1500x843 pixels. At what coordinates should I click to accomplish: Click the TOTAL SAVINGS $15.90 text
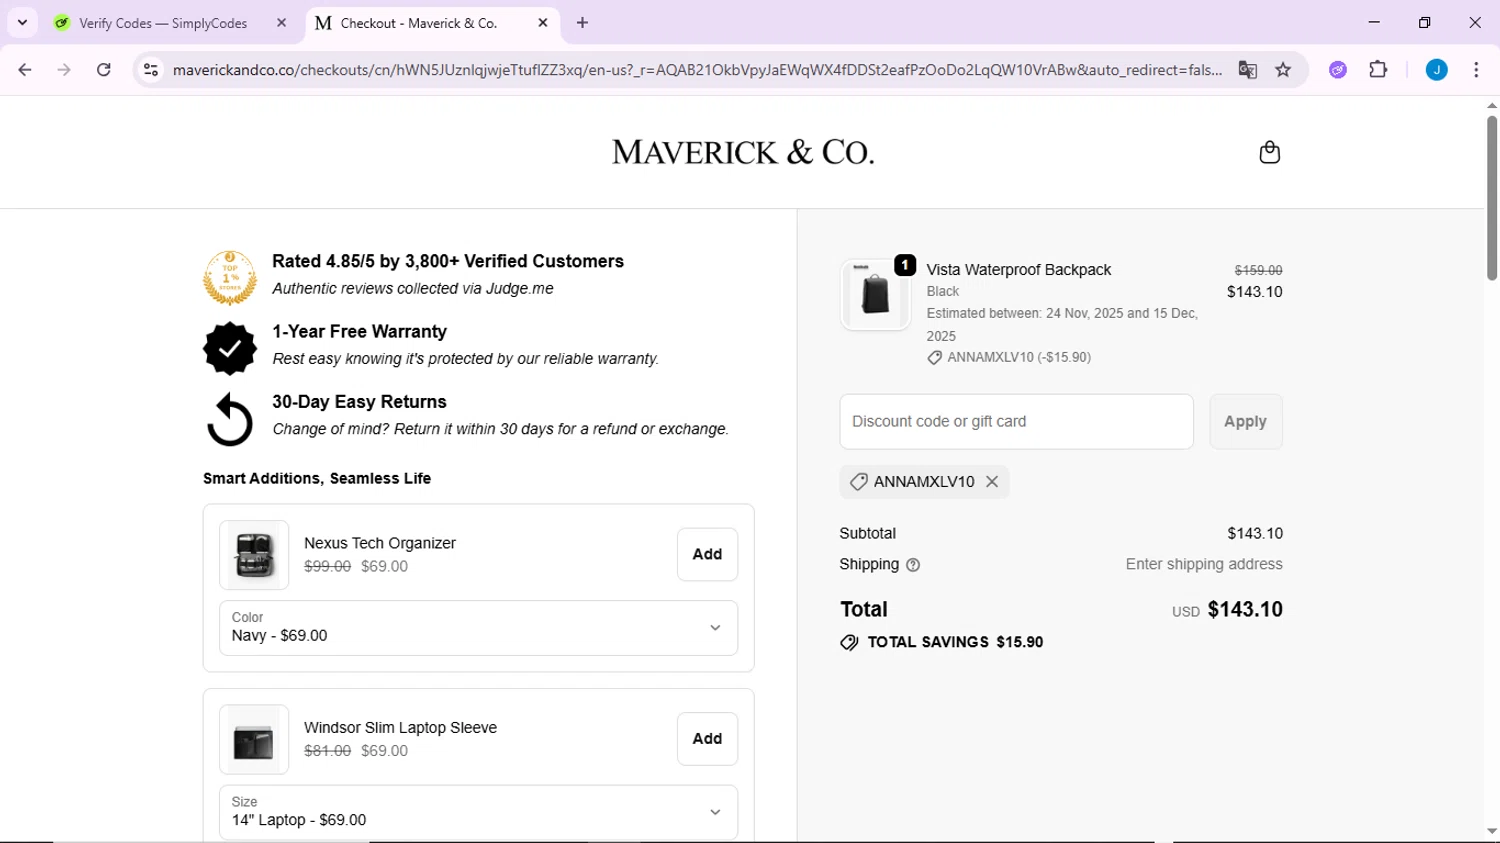coord(955,643)
